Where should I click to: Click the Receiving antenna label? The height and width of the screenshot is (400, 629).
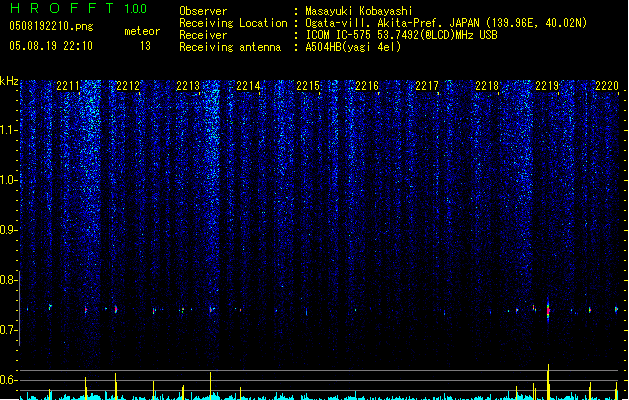click(230, 47)
